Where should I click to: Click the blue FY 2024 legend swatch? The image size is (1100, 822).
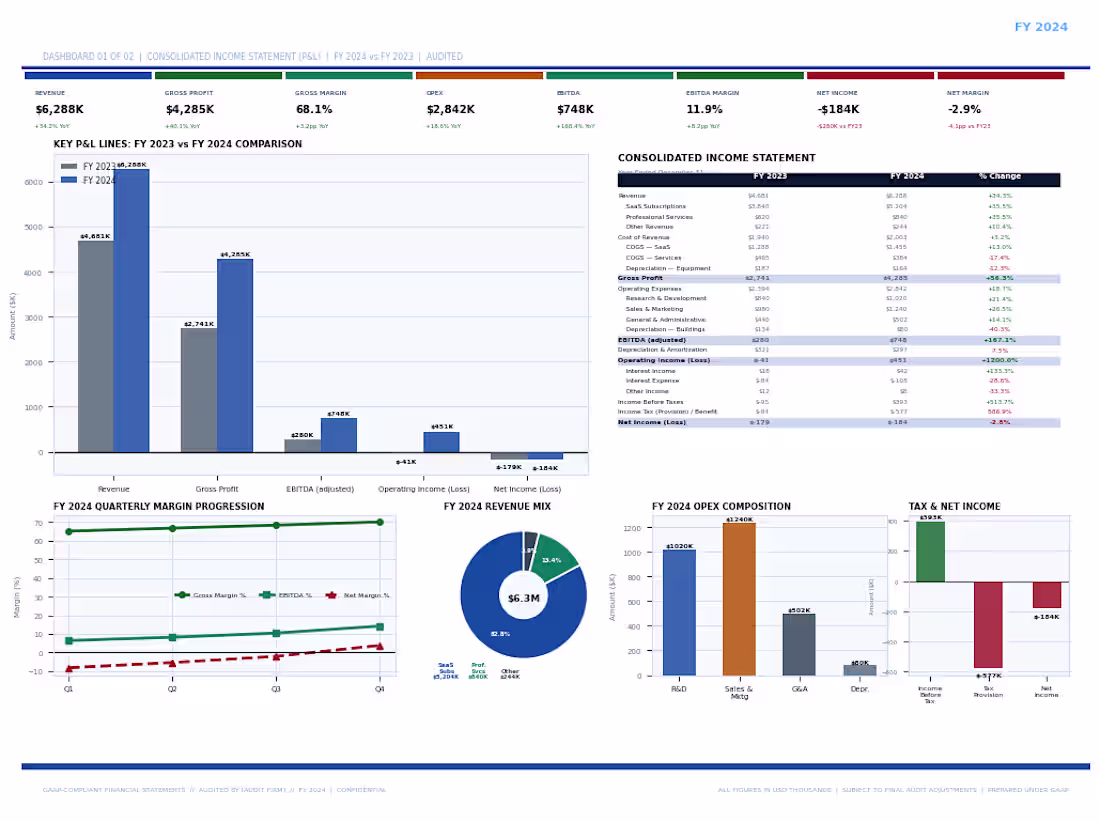coord(69,180)
